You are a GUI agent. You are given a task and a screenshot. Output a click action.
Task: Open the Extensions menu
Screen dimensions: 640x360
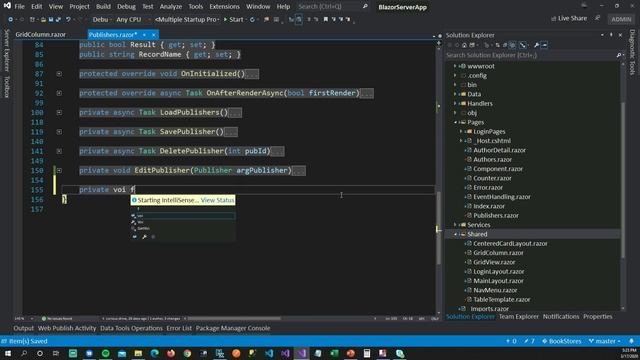click(224, 7)
